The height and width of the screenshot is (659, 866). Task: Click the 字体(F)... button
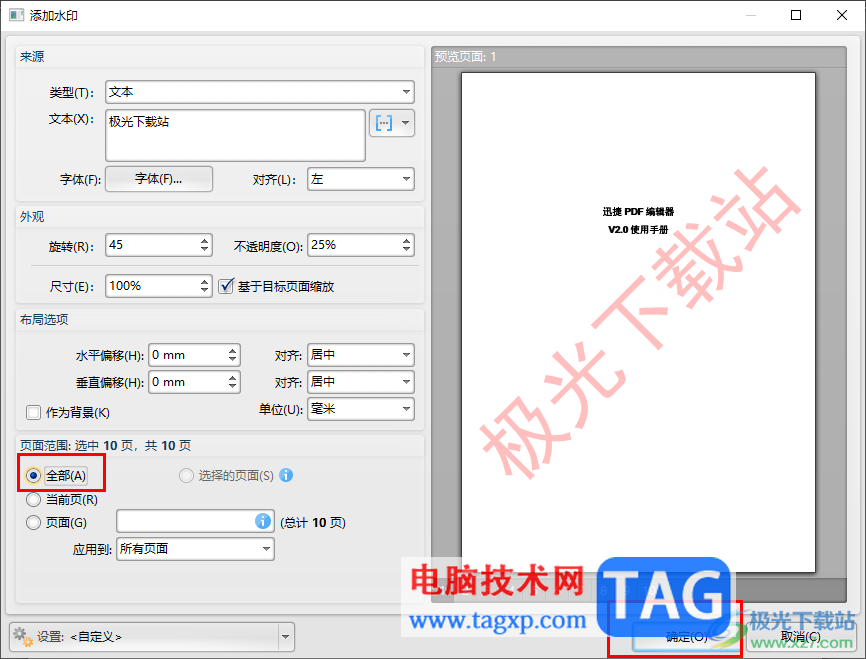(x=159, y=179)
